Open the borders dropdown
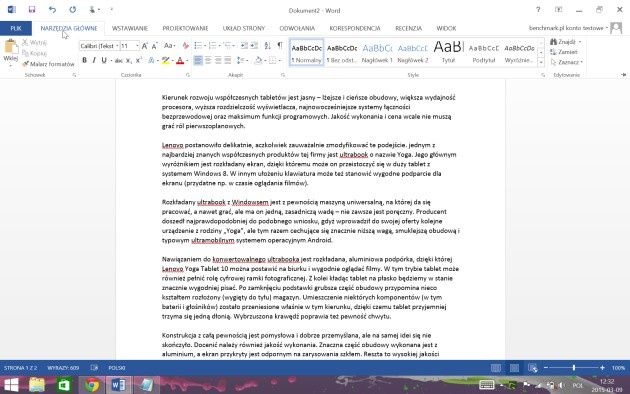Viewport: 630px width, 394px height. pyautogui.click(x=280, y=61)
